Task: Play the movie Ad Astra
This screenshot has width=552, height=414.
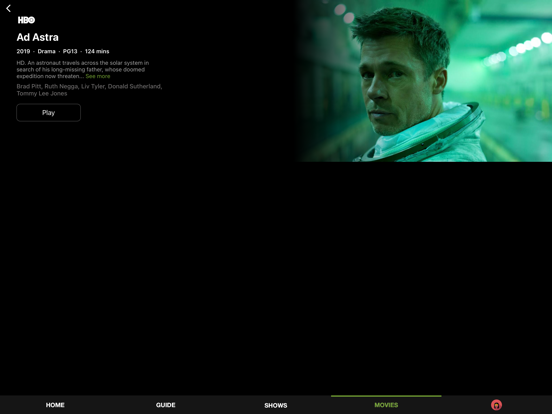Action: click(49, 113)
